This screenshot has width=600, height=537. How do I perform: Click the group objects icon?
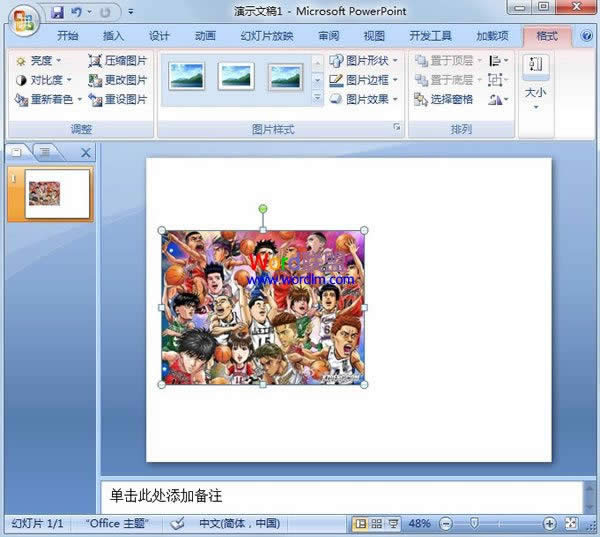(498, 80)
